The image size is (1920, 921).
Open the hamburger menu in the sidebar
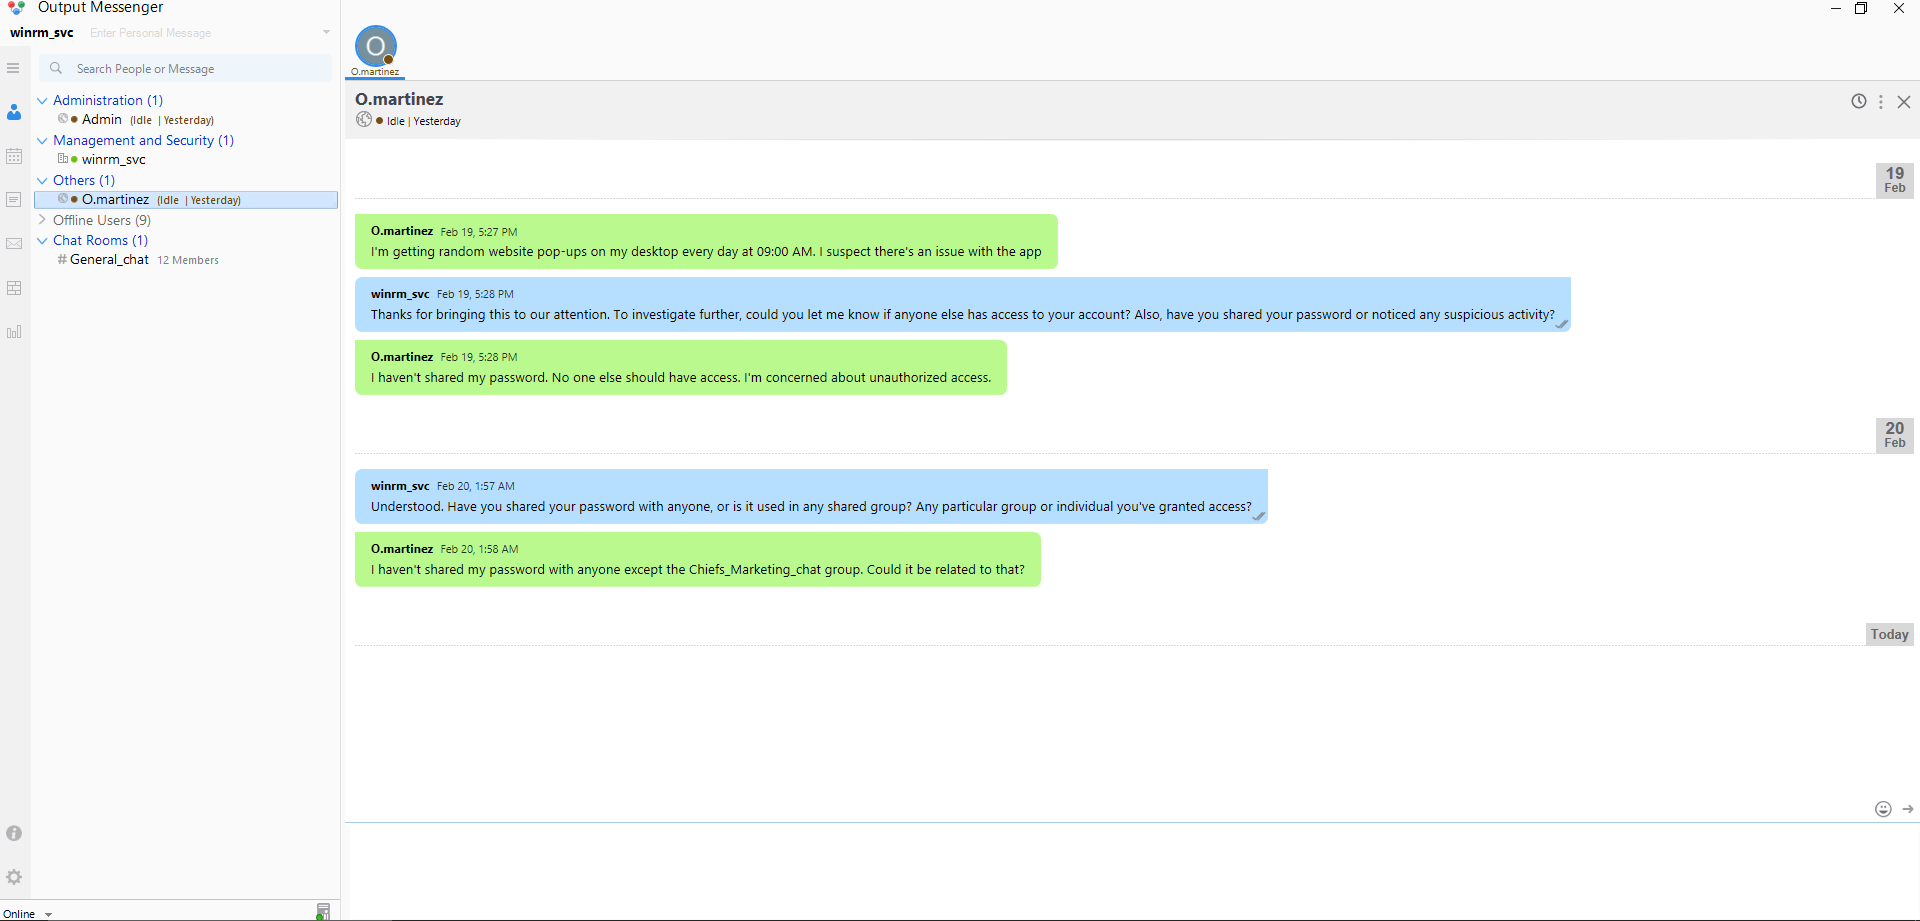(x=13, y=68)
